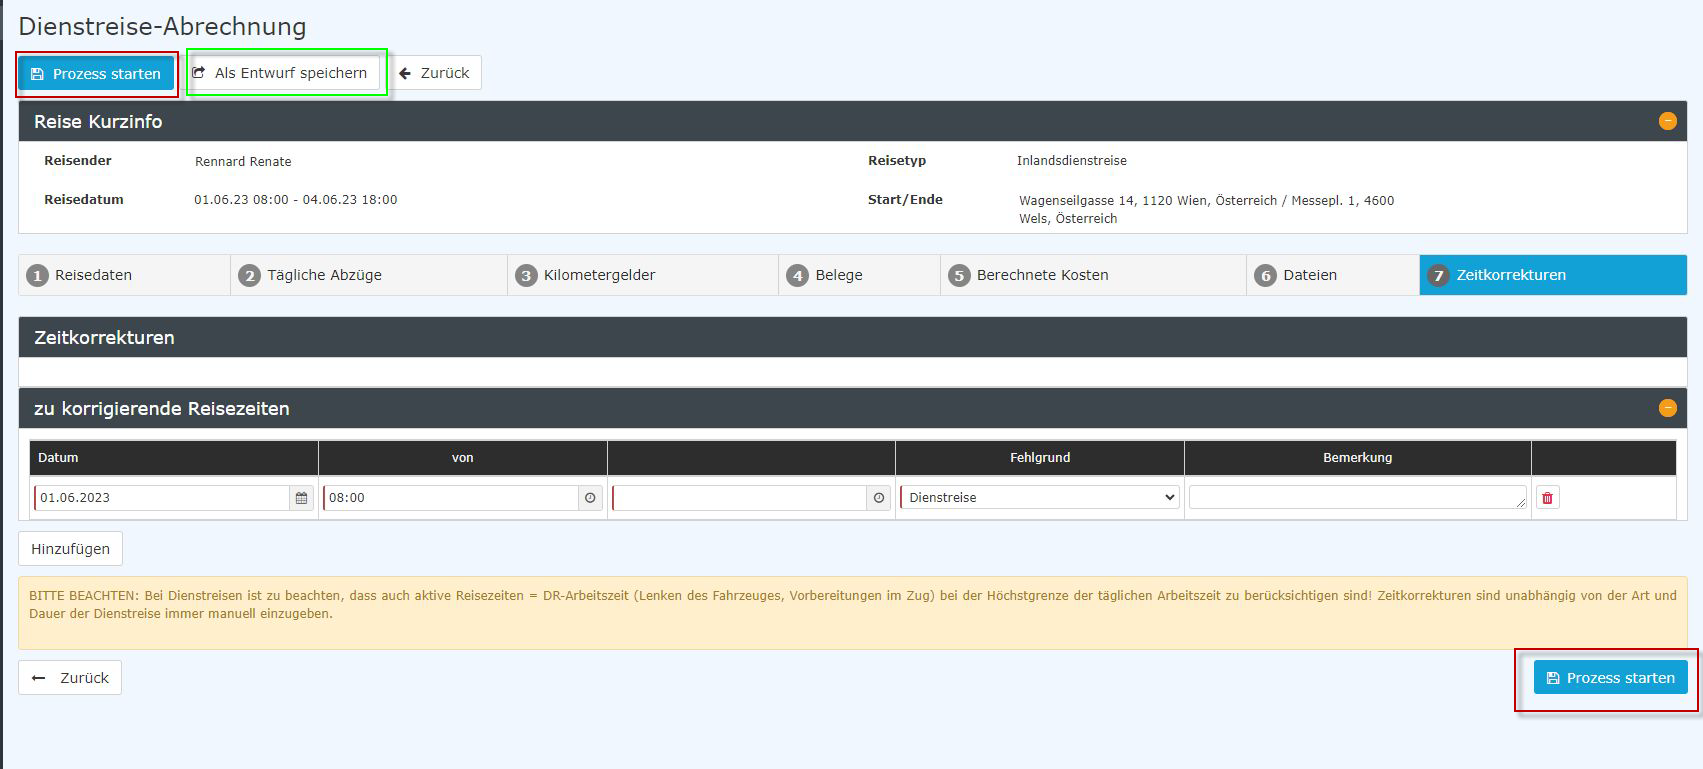This screenshot has height=769, width=1703.
Task: Switch to Dateien tab
Action: tap(1332, 275)
